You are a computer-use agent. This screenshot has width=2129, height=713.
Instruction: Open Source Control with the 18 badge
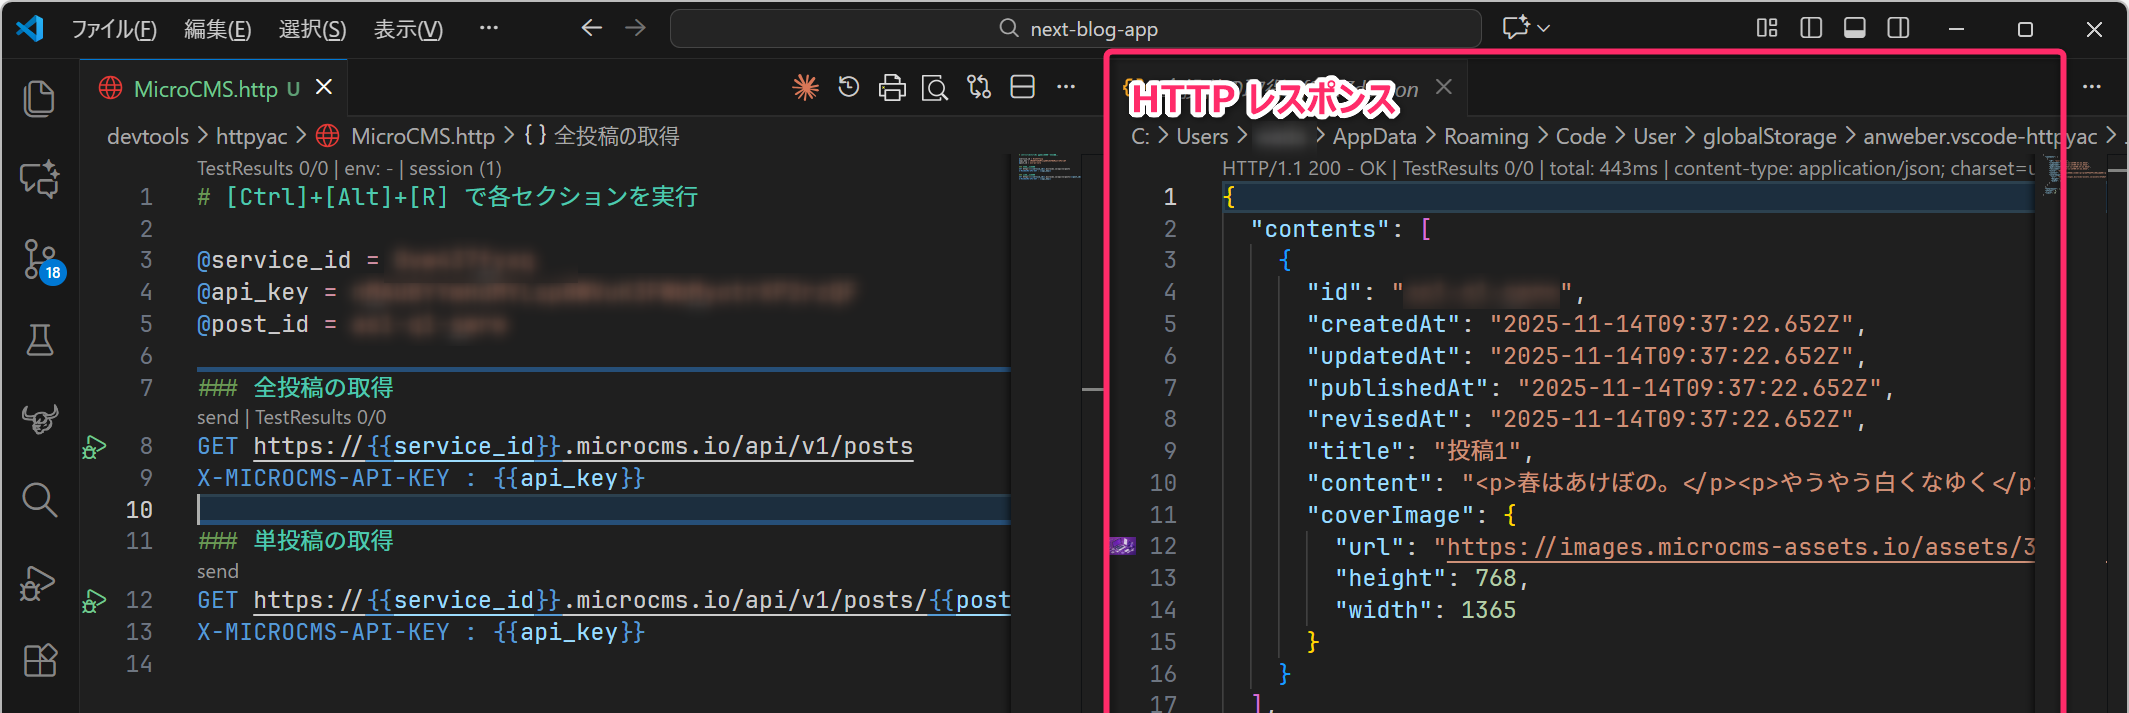coord(40,259)
